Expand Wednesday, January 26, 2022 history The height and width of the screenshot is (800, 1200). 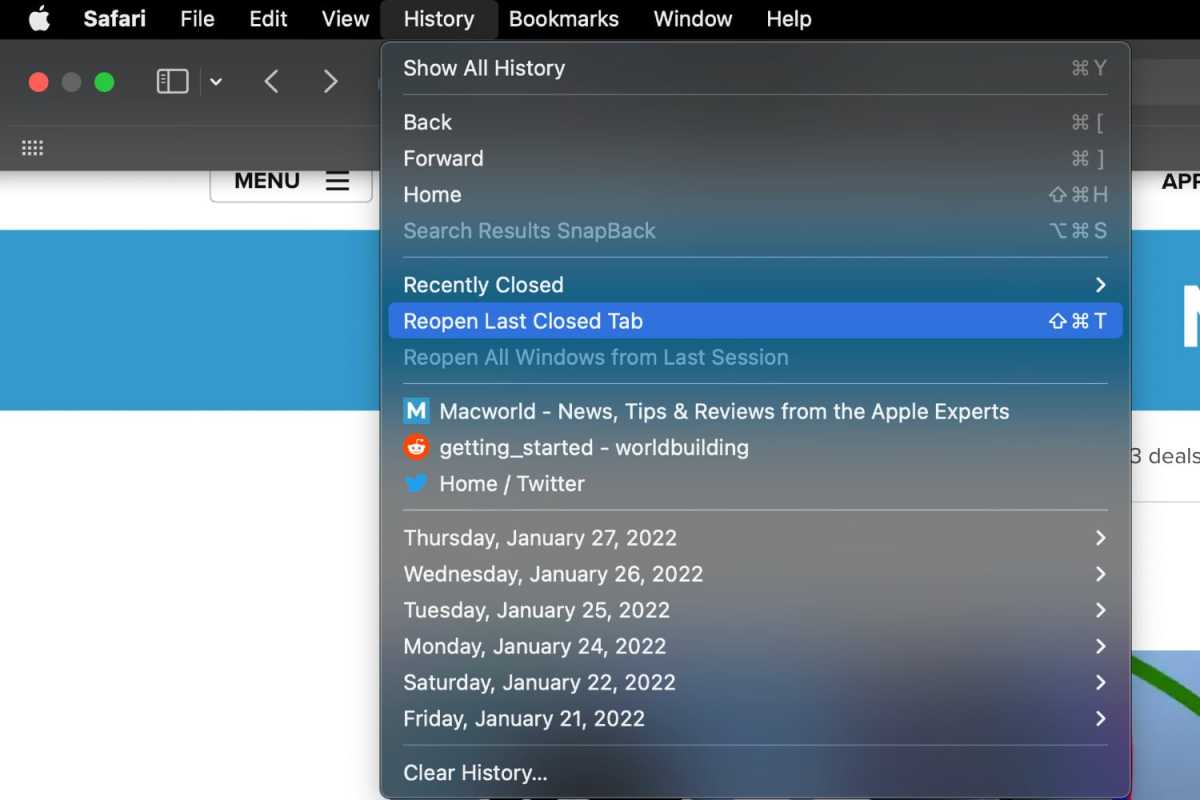click(x=755, y=574)
